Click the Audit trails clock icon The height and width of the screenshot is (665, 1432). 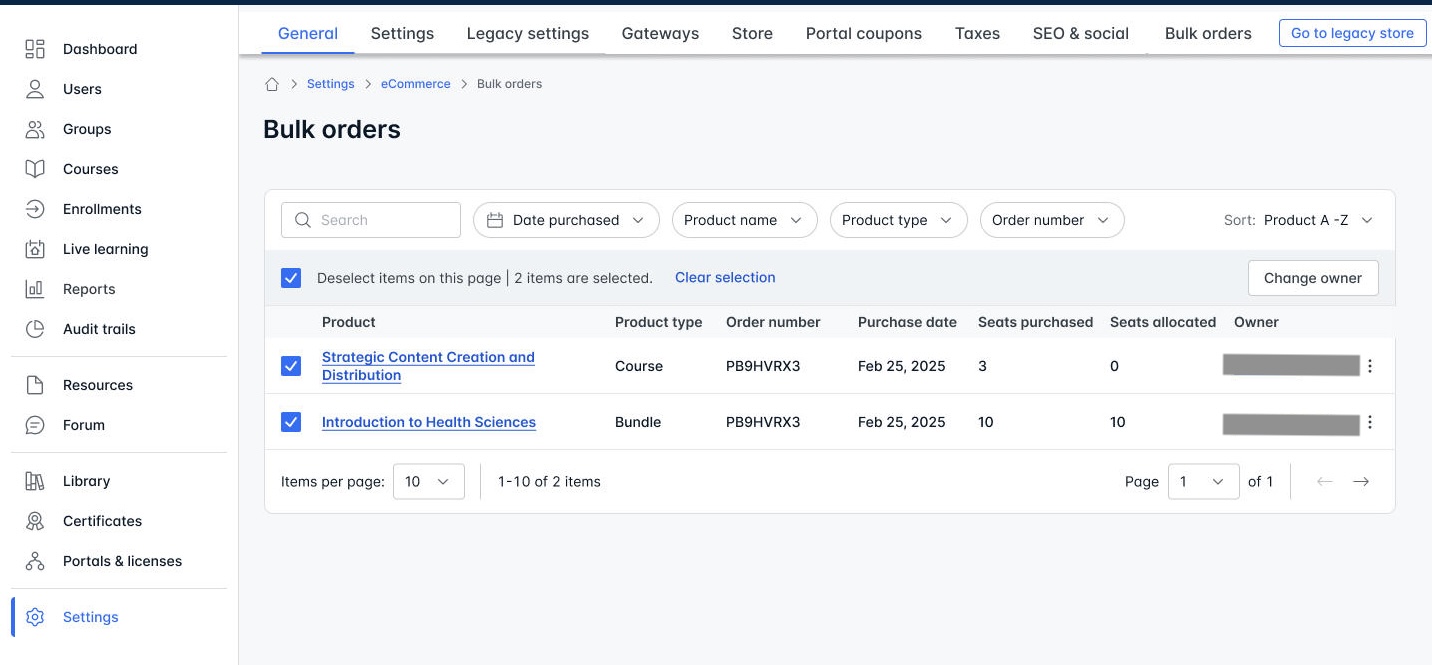pos(35,329)
